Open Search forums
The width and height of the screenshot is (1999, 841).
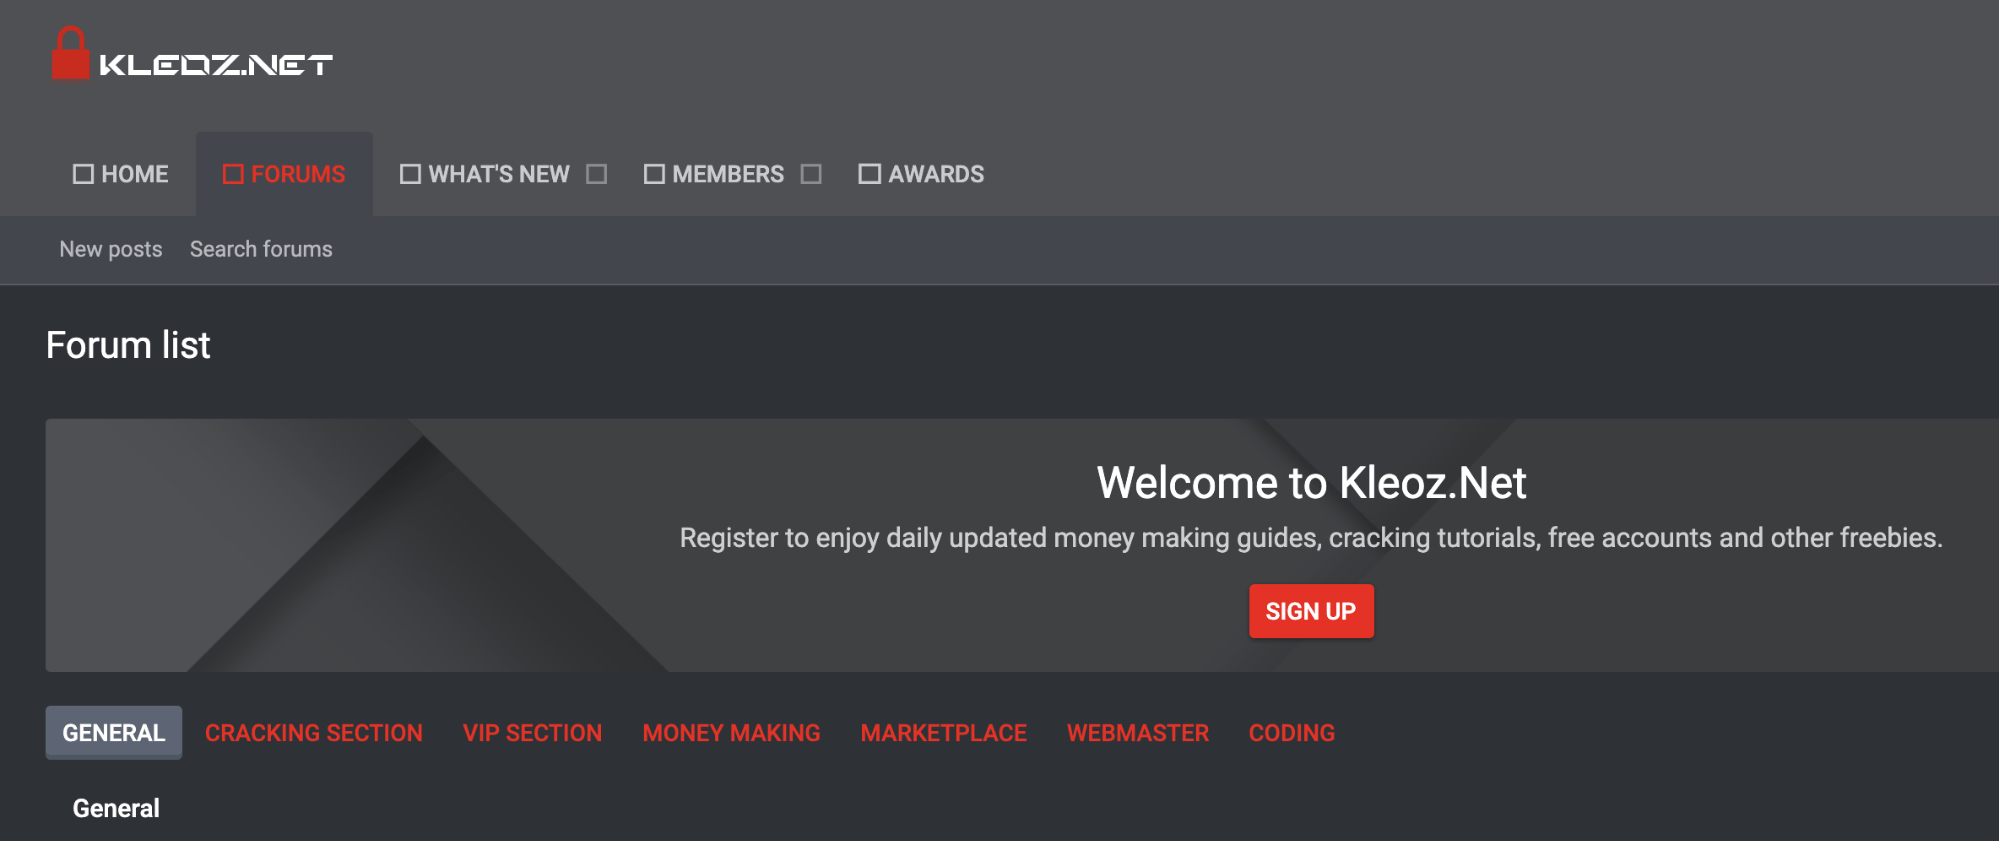(261, 249)
